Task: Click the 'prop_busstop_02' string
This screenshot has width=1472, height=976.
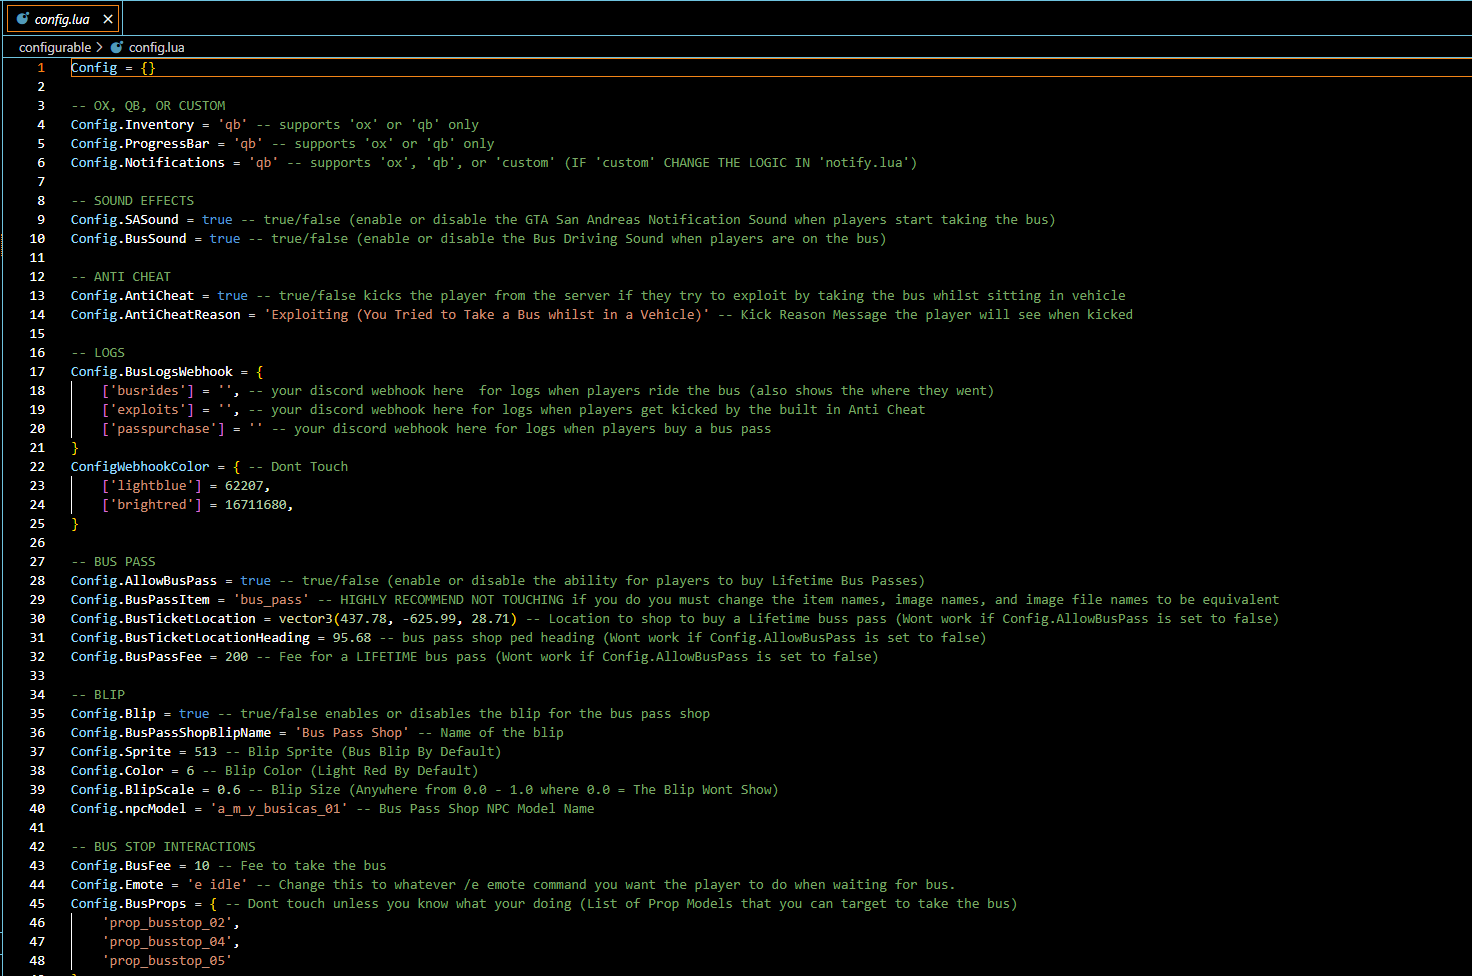Action: (167, 923)
